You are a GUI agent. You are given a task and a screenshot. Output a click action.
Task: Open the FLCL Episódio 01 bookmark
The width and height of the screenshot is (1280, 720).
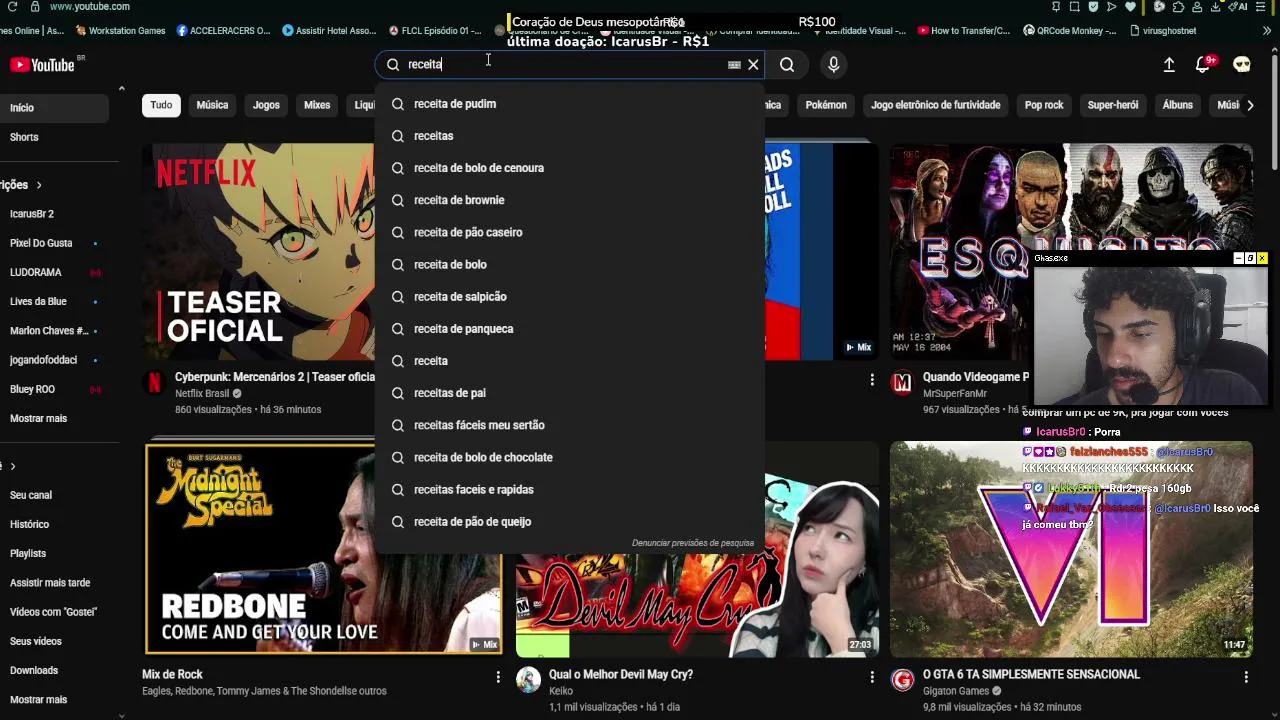coord(435,31)
